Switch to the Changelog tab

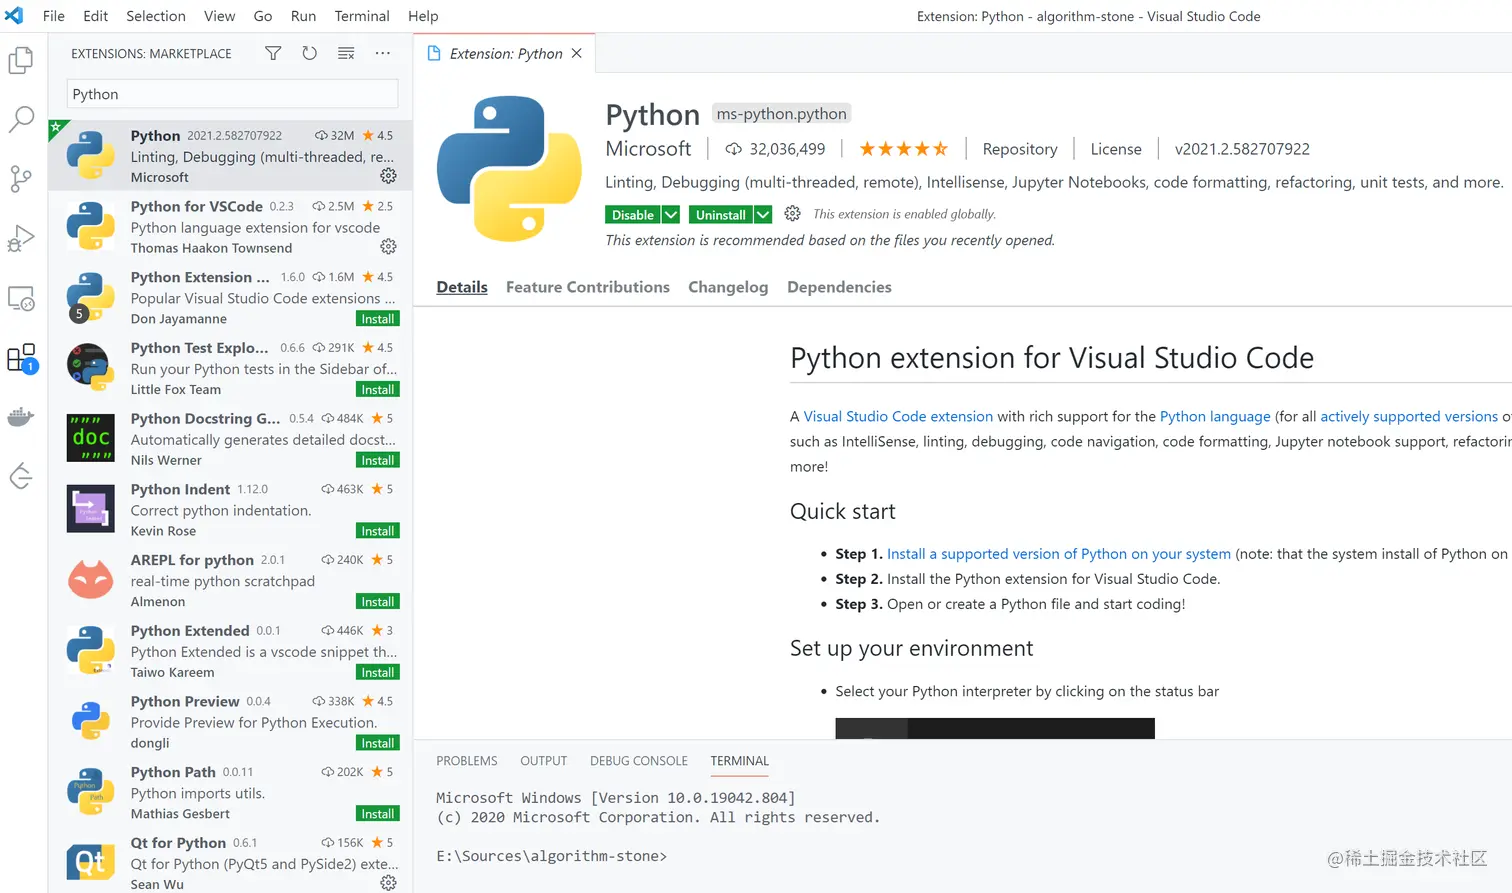[728, 287]
